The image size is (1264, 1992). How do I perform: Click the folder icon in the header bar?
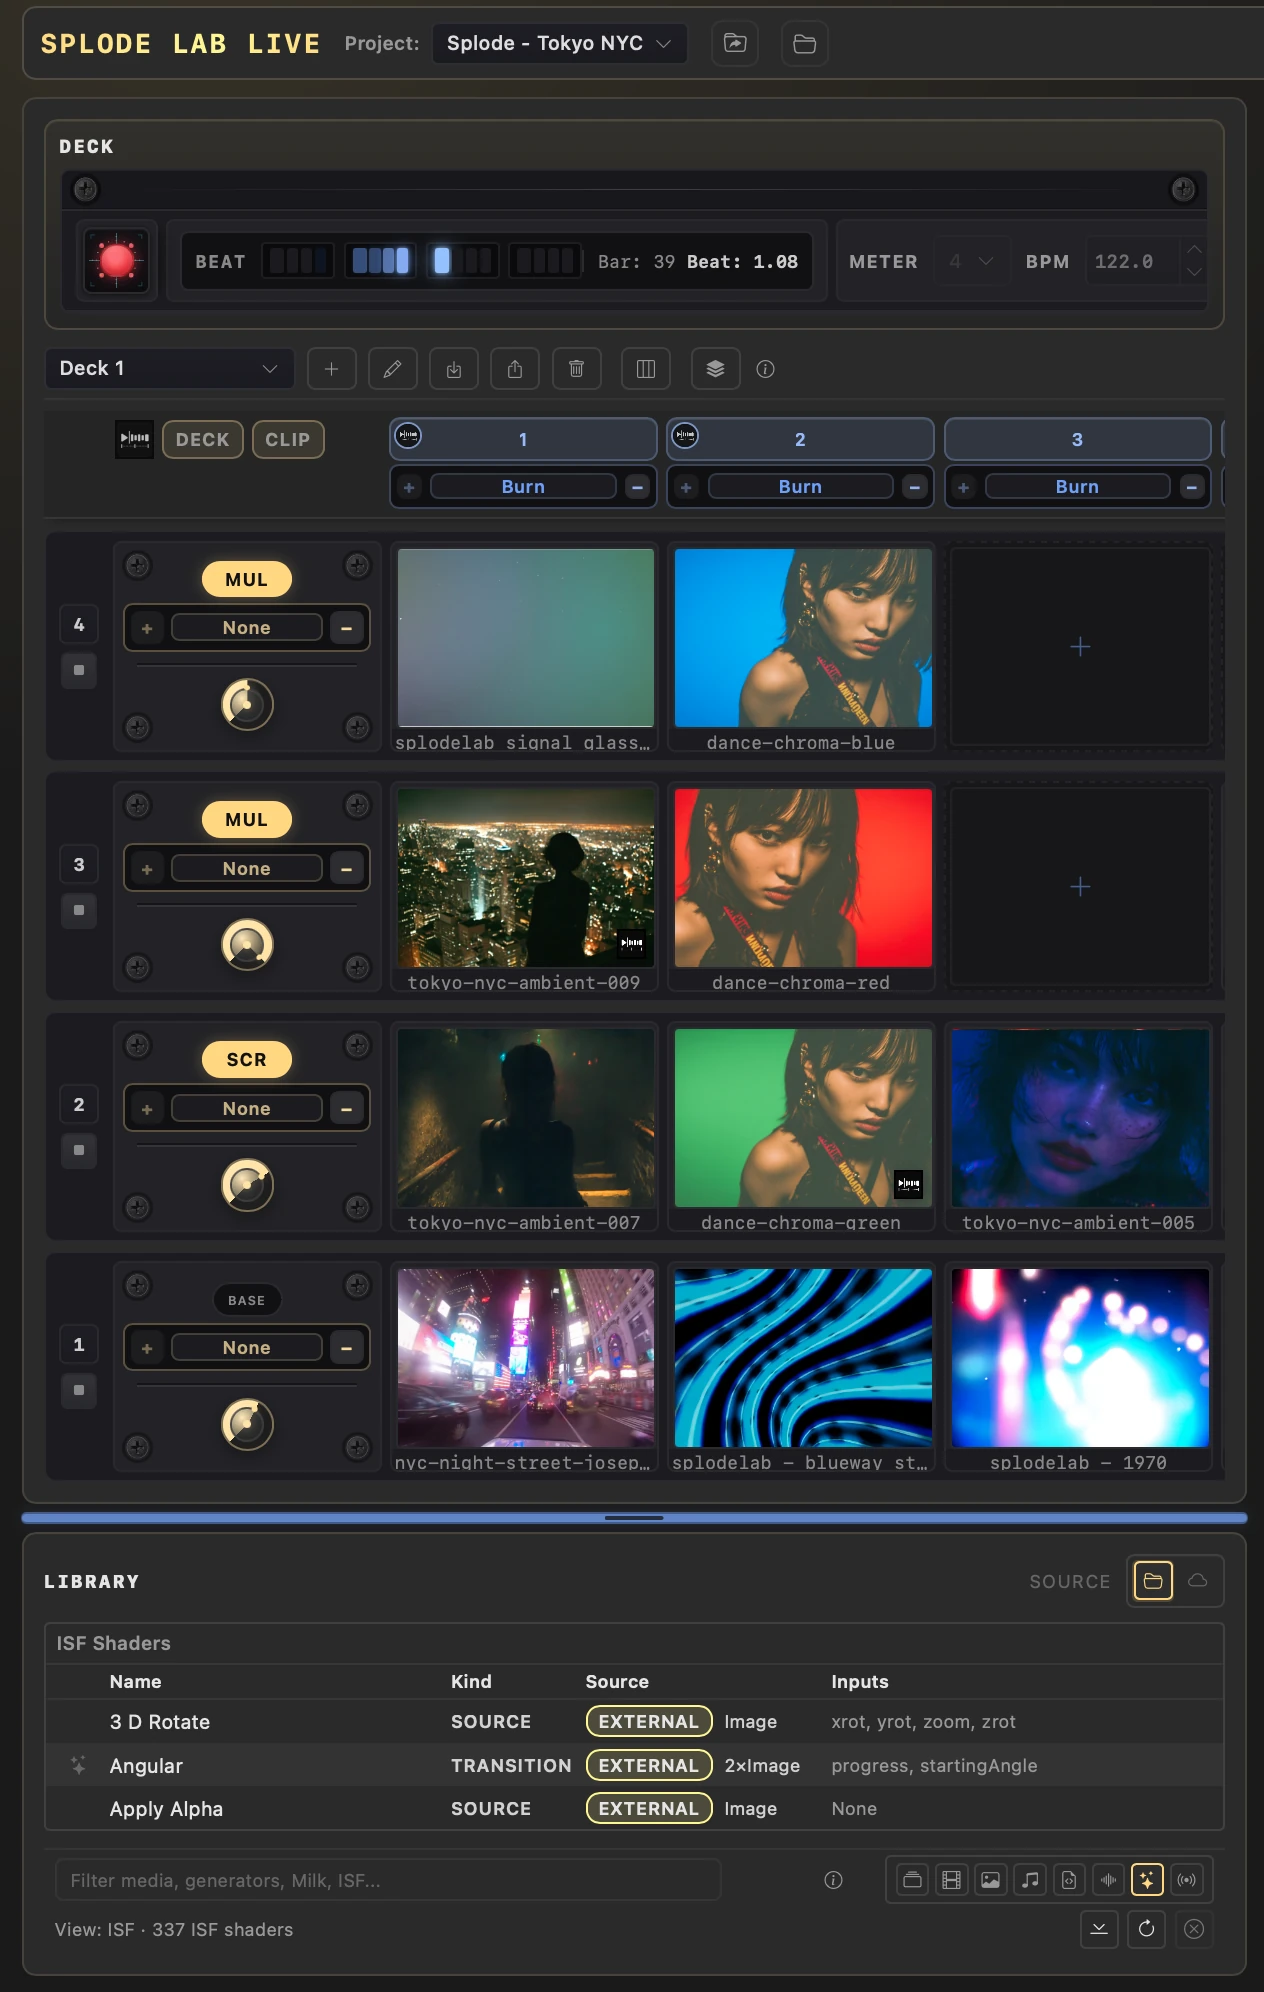pos(804,43)
